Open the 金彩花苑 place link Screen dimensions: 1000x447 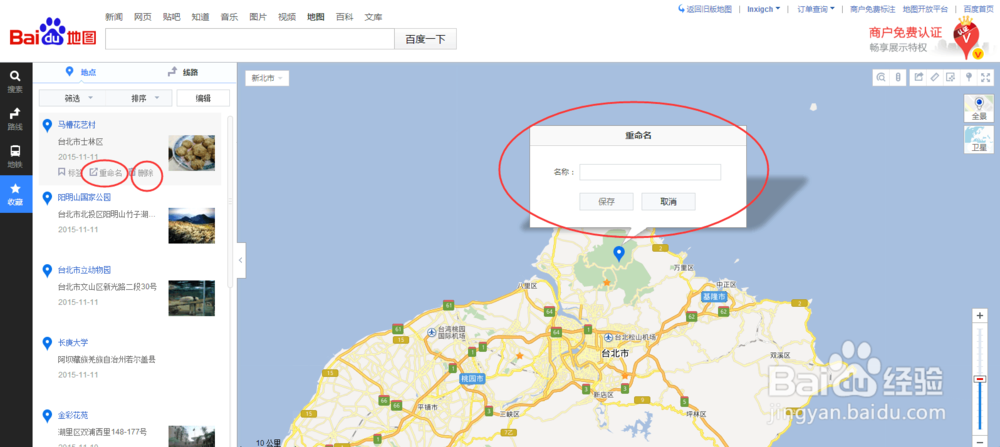click(73, 415)
